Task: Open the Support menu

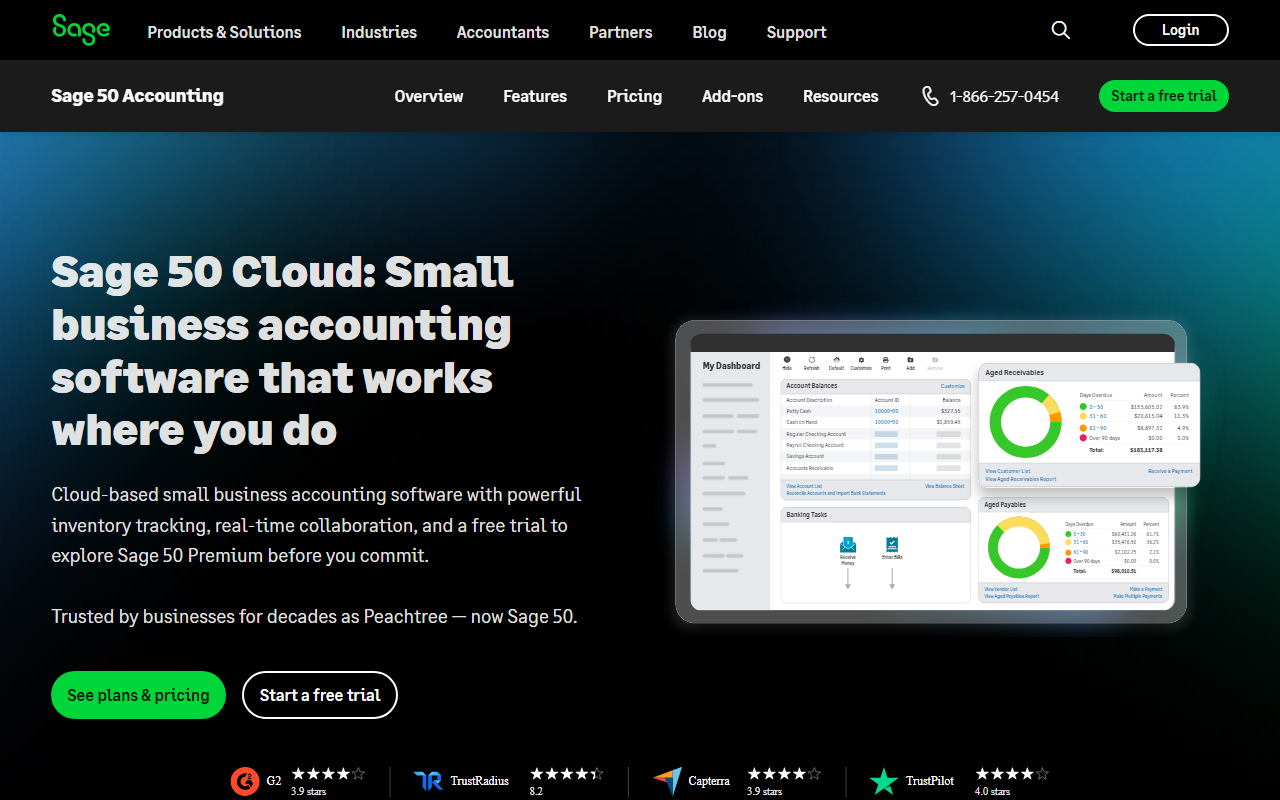Action: click(796, 32)
